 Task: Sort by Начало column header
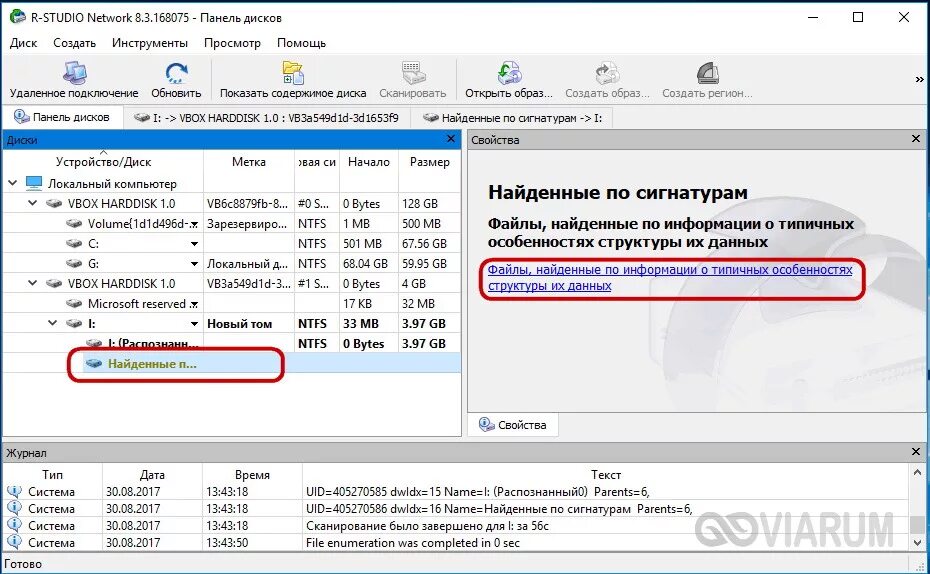(368, 162)
